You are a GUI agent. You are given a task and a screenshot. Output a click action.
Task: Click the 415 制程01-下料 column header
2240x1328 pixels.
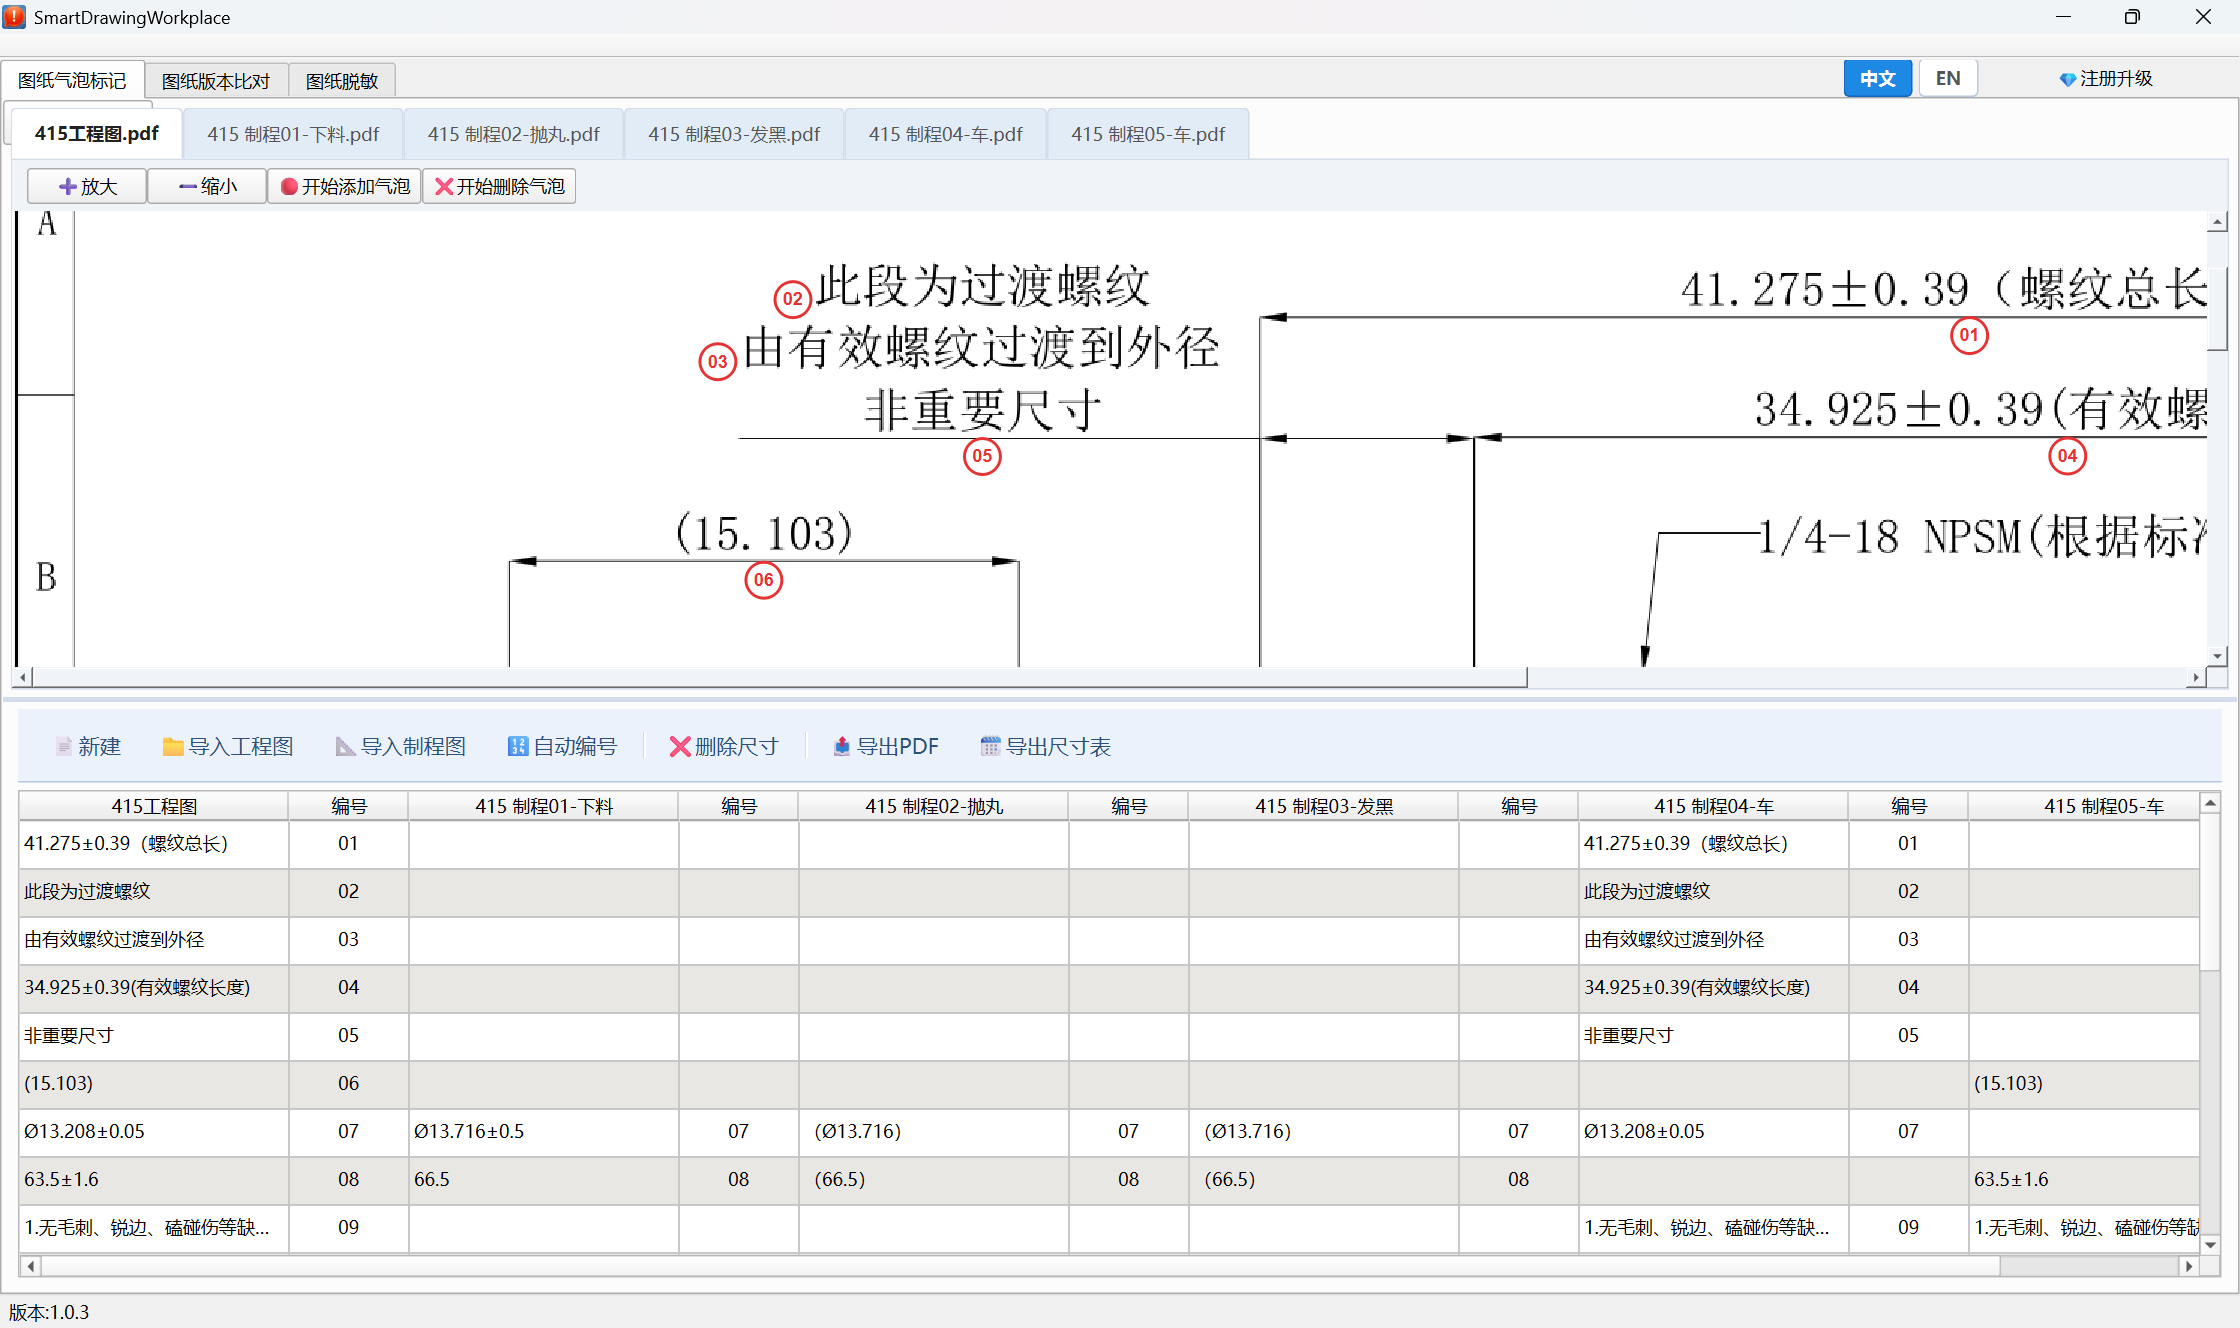pos(544,806)
